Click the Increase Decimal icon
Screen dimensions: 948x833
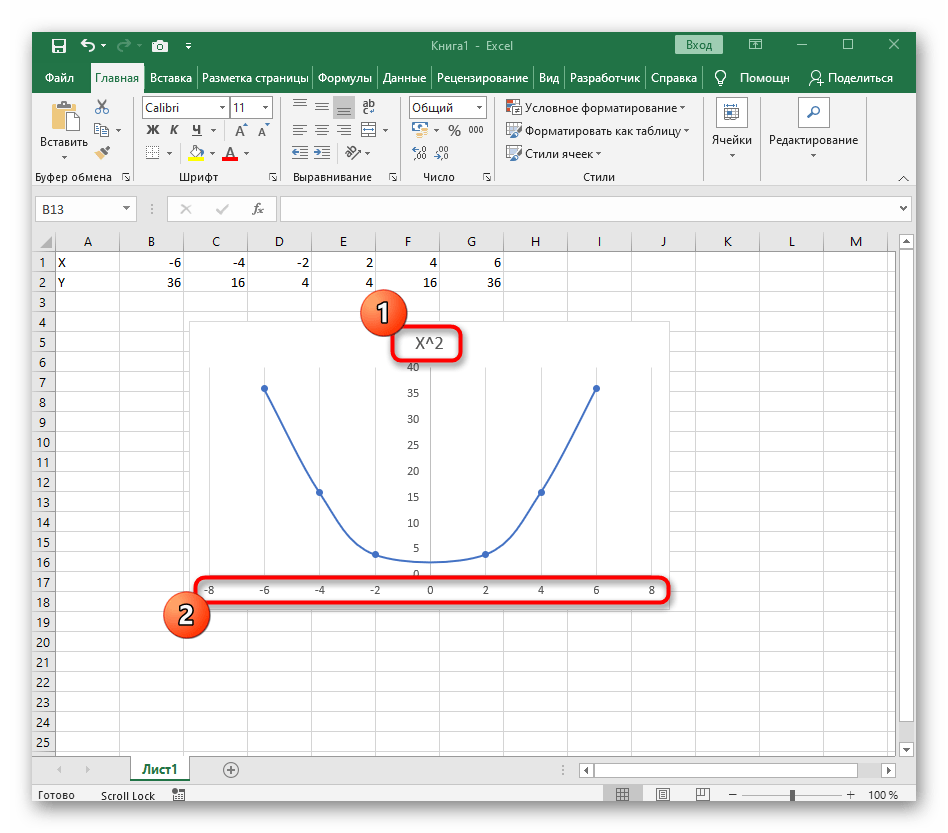click(x=420, y=153)
